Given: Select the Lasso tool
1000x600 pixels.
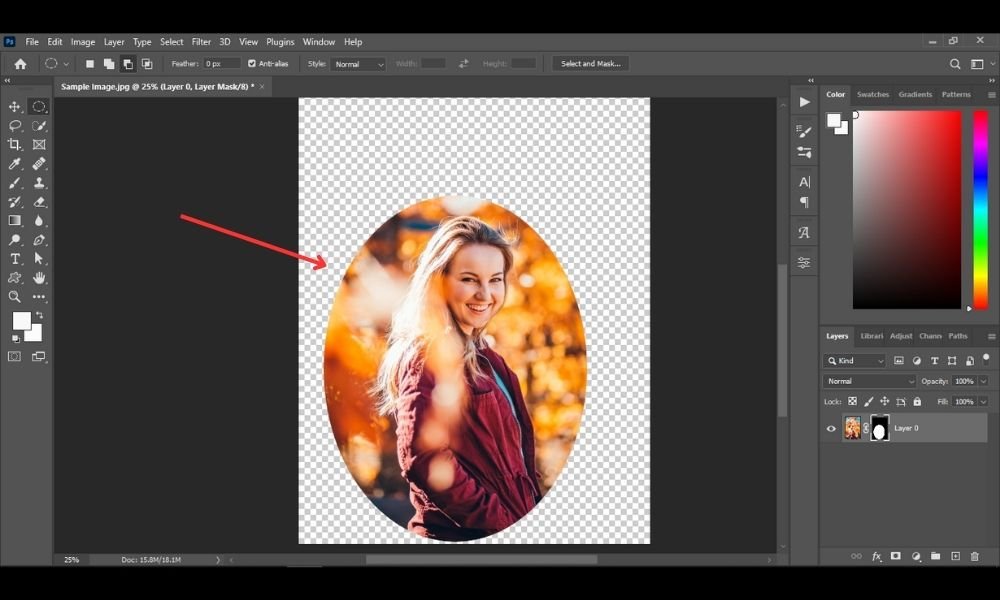Looking at the screenshot, I should pos(14,126).
